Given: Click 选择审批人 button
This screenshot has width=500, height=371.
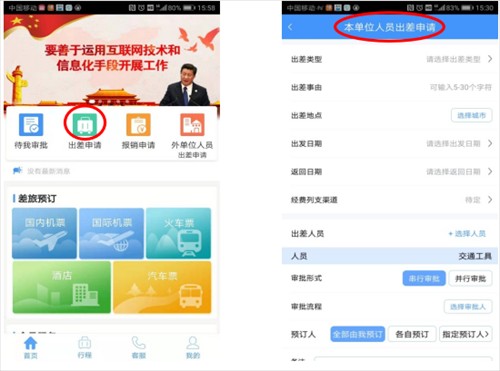Looking at the screenshot, I should pos(468,306).
